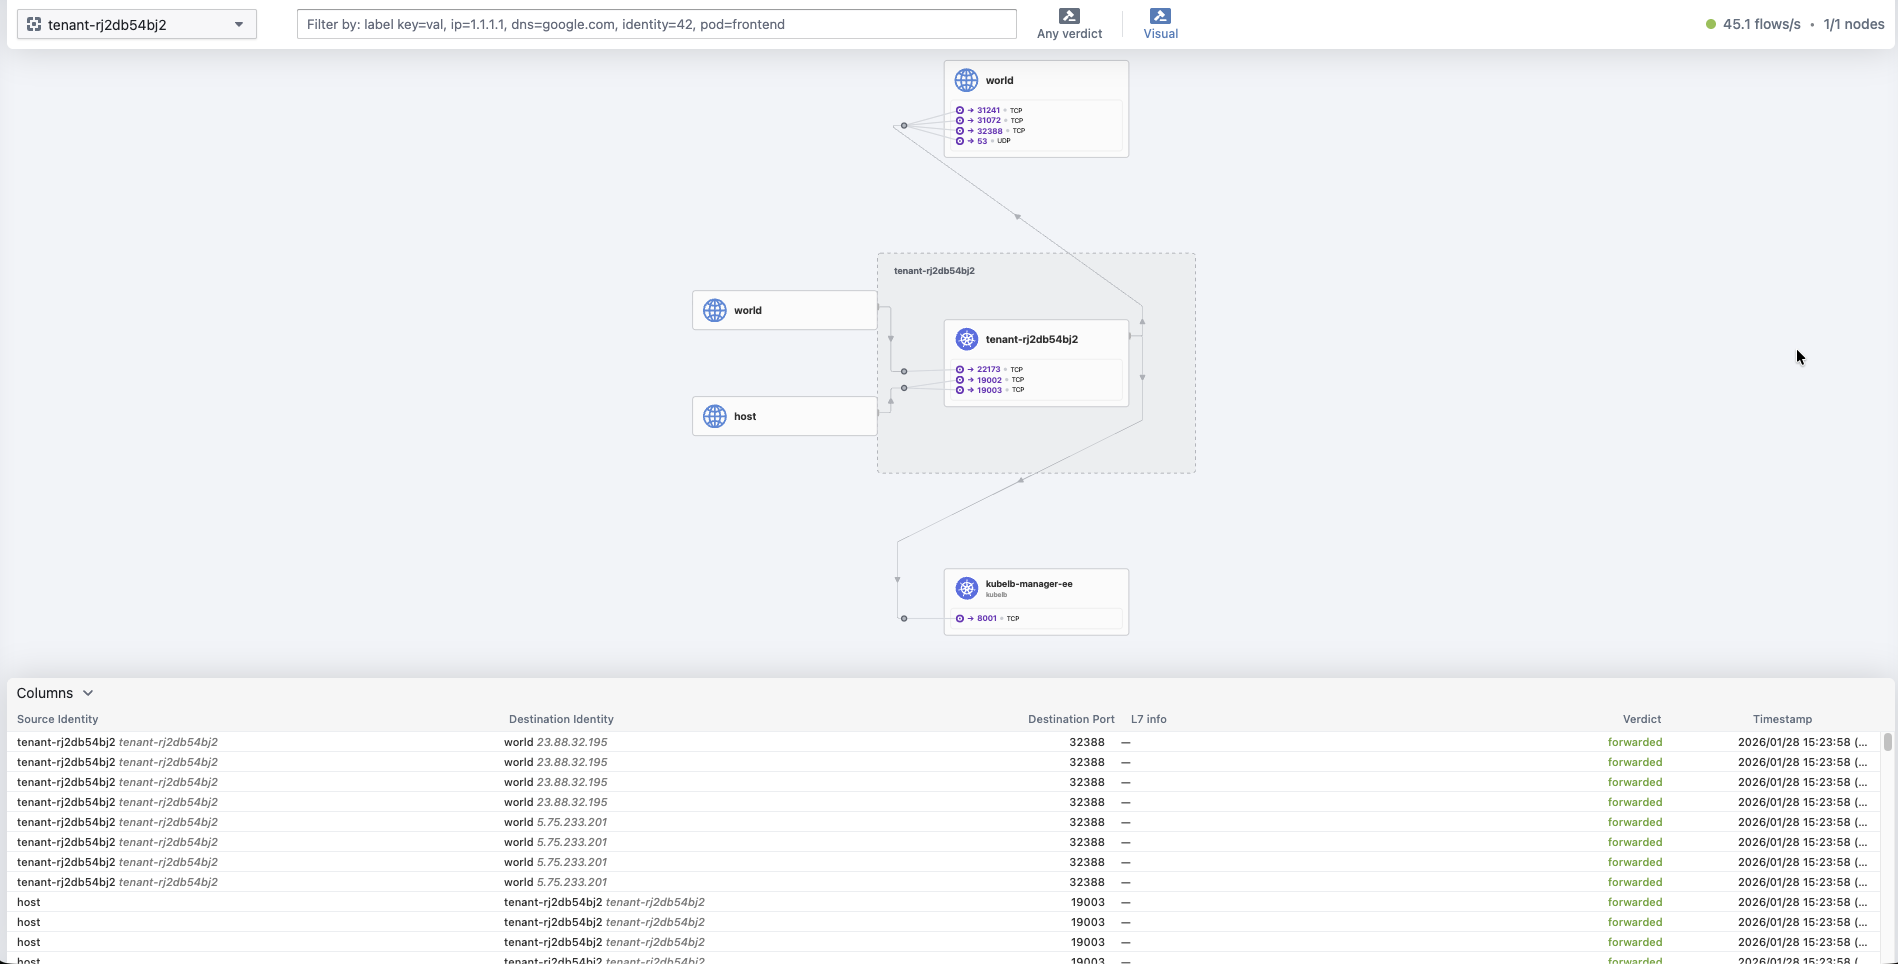Viewport: 1898px width, 964px height.
Task: Click port 32388 link on the world card
Action: 988,130
